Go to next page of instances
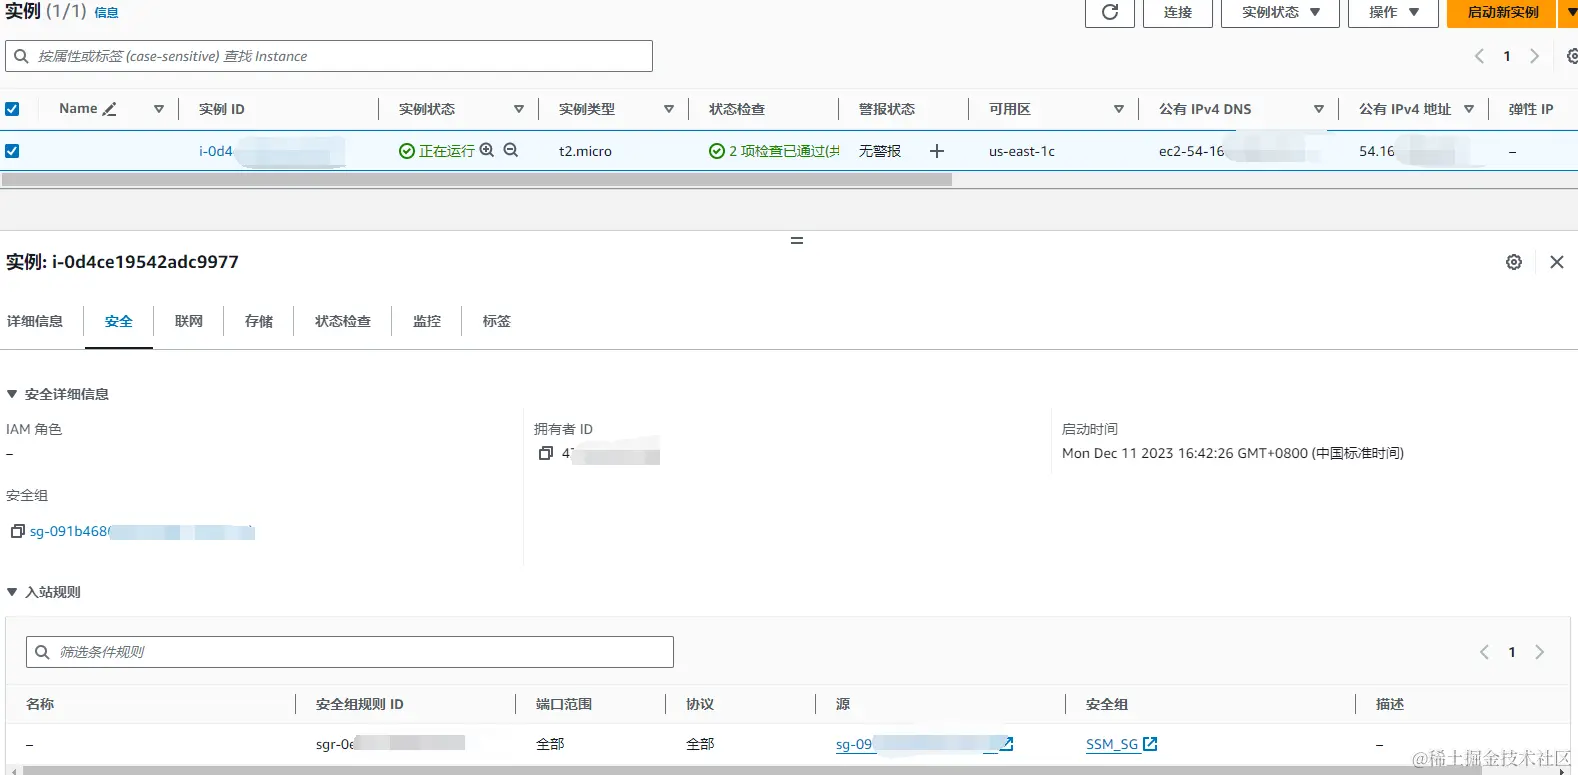The image size is (1578, 775). click(x=1534, y=56)
